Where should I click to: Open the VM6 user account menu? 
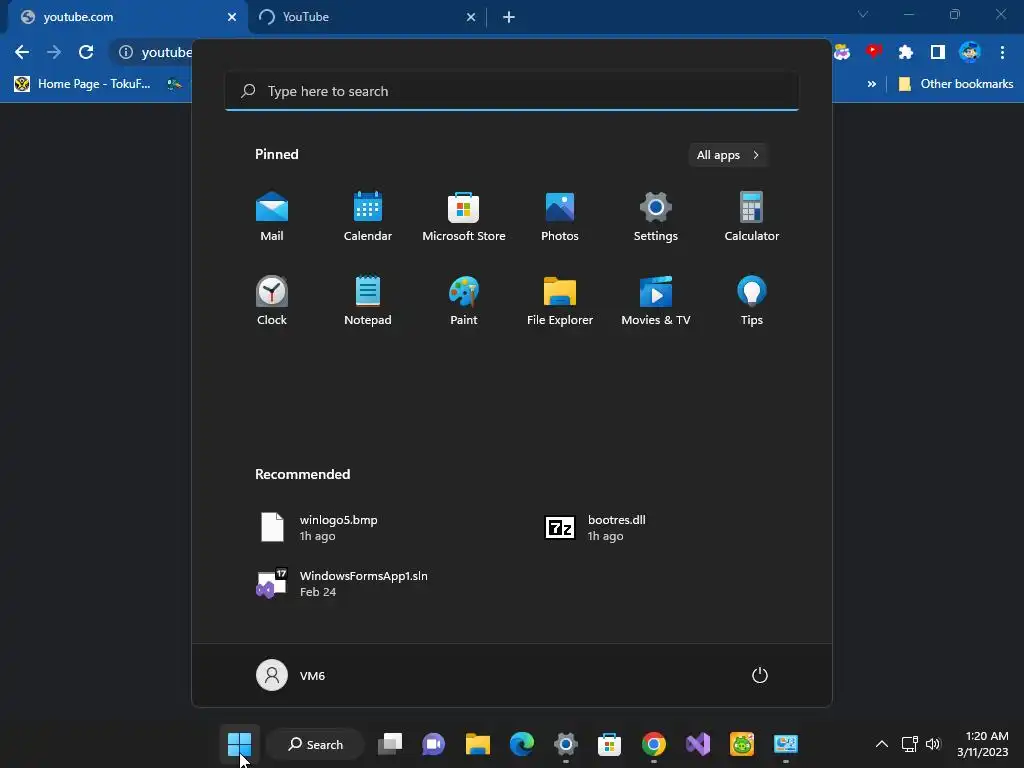pos(291,675)
